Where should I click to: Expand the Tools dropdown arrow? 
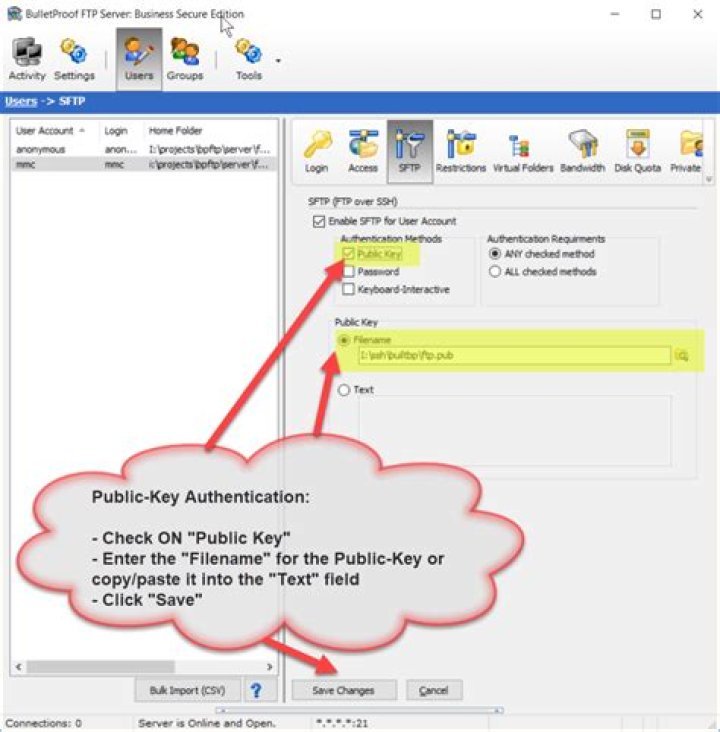coord(278,61)
